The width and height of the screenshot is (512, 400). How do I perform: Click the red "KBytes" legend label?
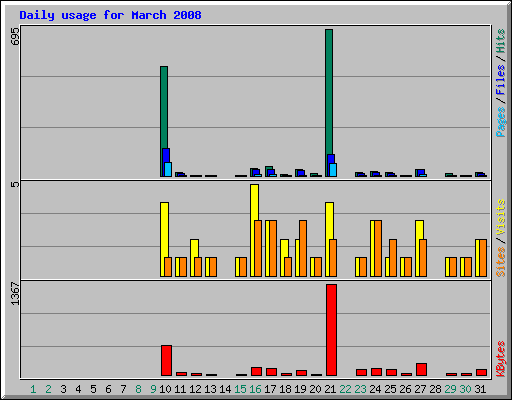(x=501, y=359)
